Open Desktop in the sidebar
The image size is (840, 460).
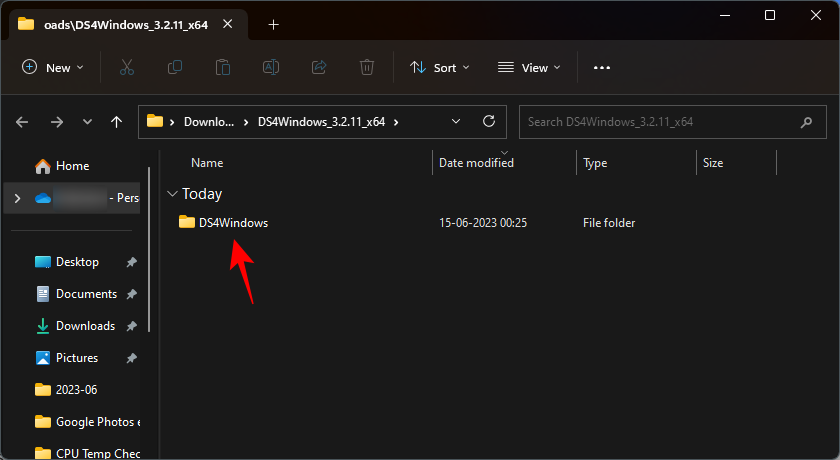pos(67,262)
